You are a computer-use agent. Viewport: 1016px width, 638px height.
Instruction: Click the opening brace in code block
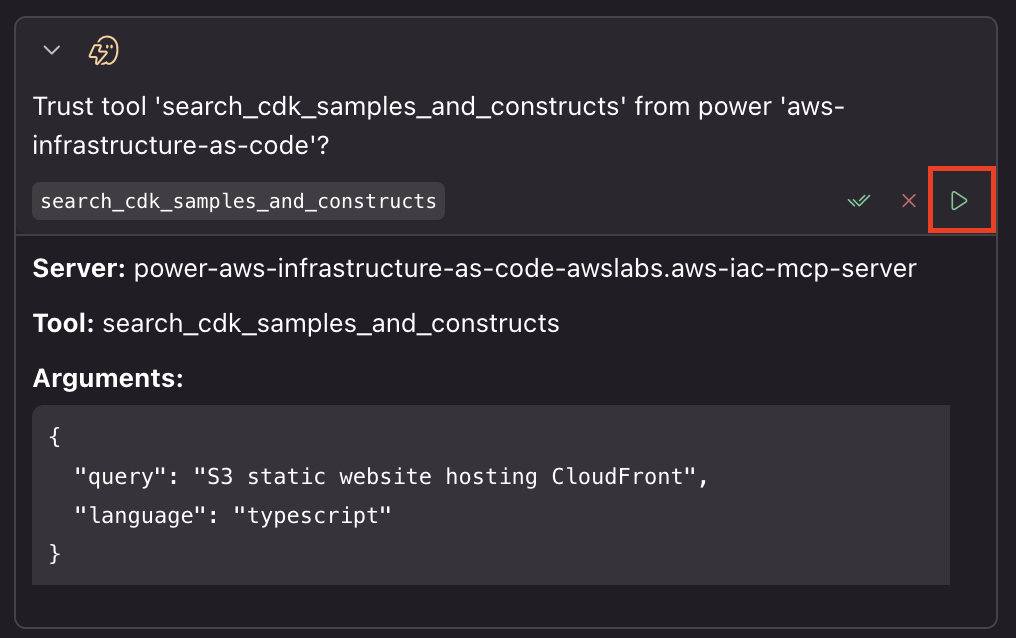coord(55,438)
